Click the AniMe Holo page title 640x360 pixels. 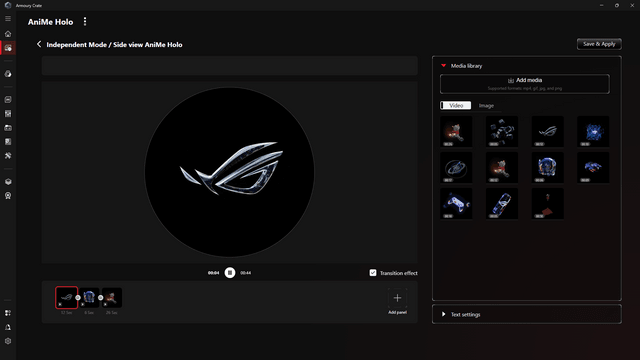pos(51,22)
